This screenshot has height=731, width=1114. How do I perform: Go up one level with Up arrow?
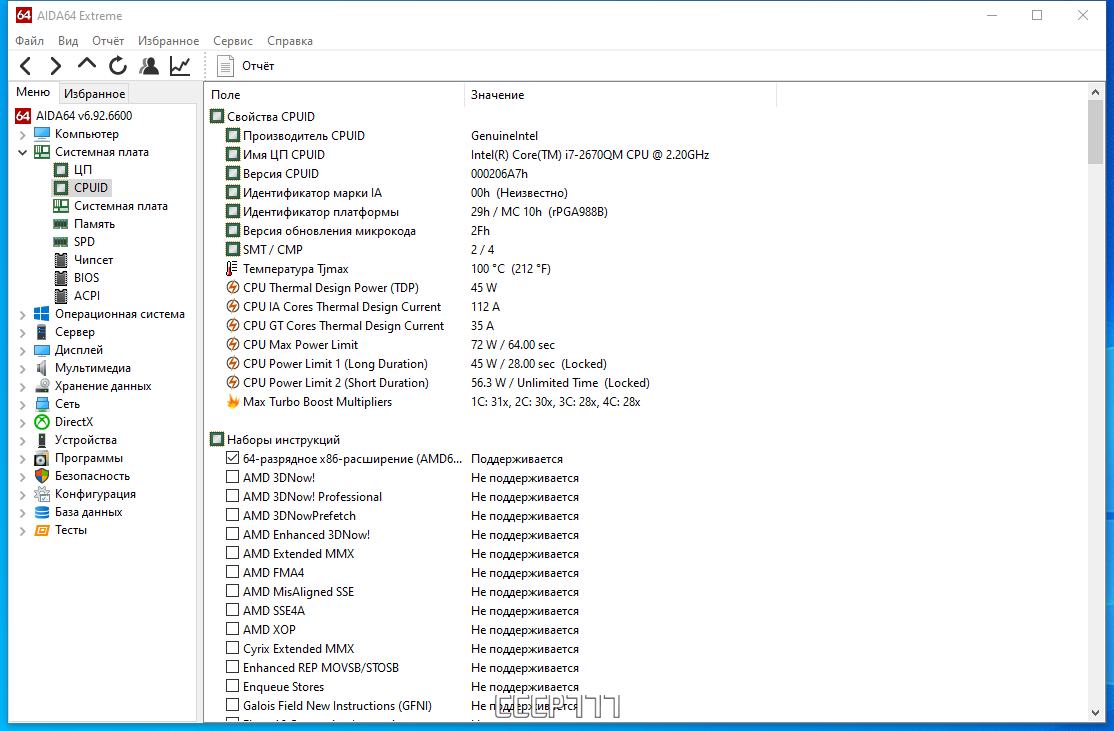pos(87,65)
